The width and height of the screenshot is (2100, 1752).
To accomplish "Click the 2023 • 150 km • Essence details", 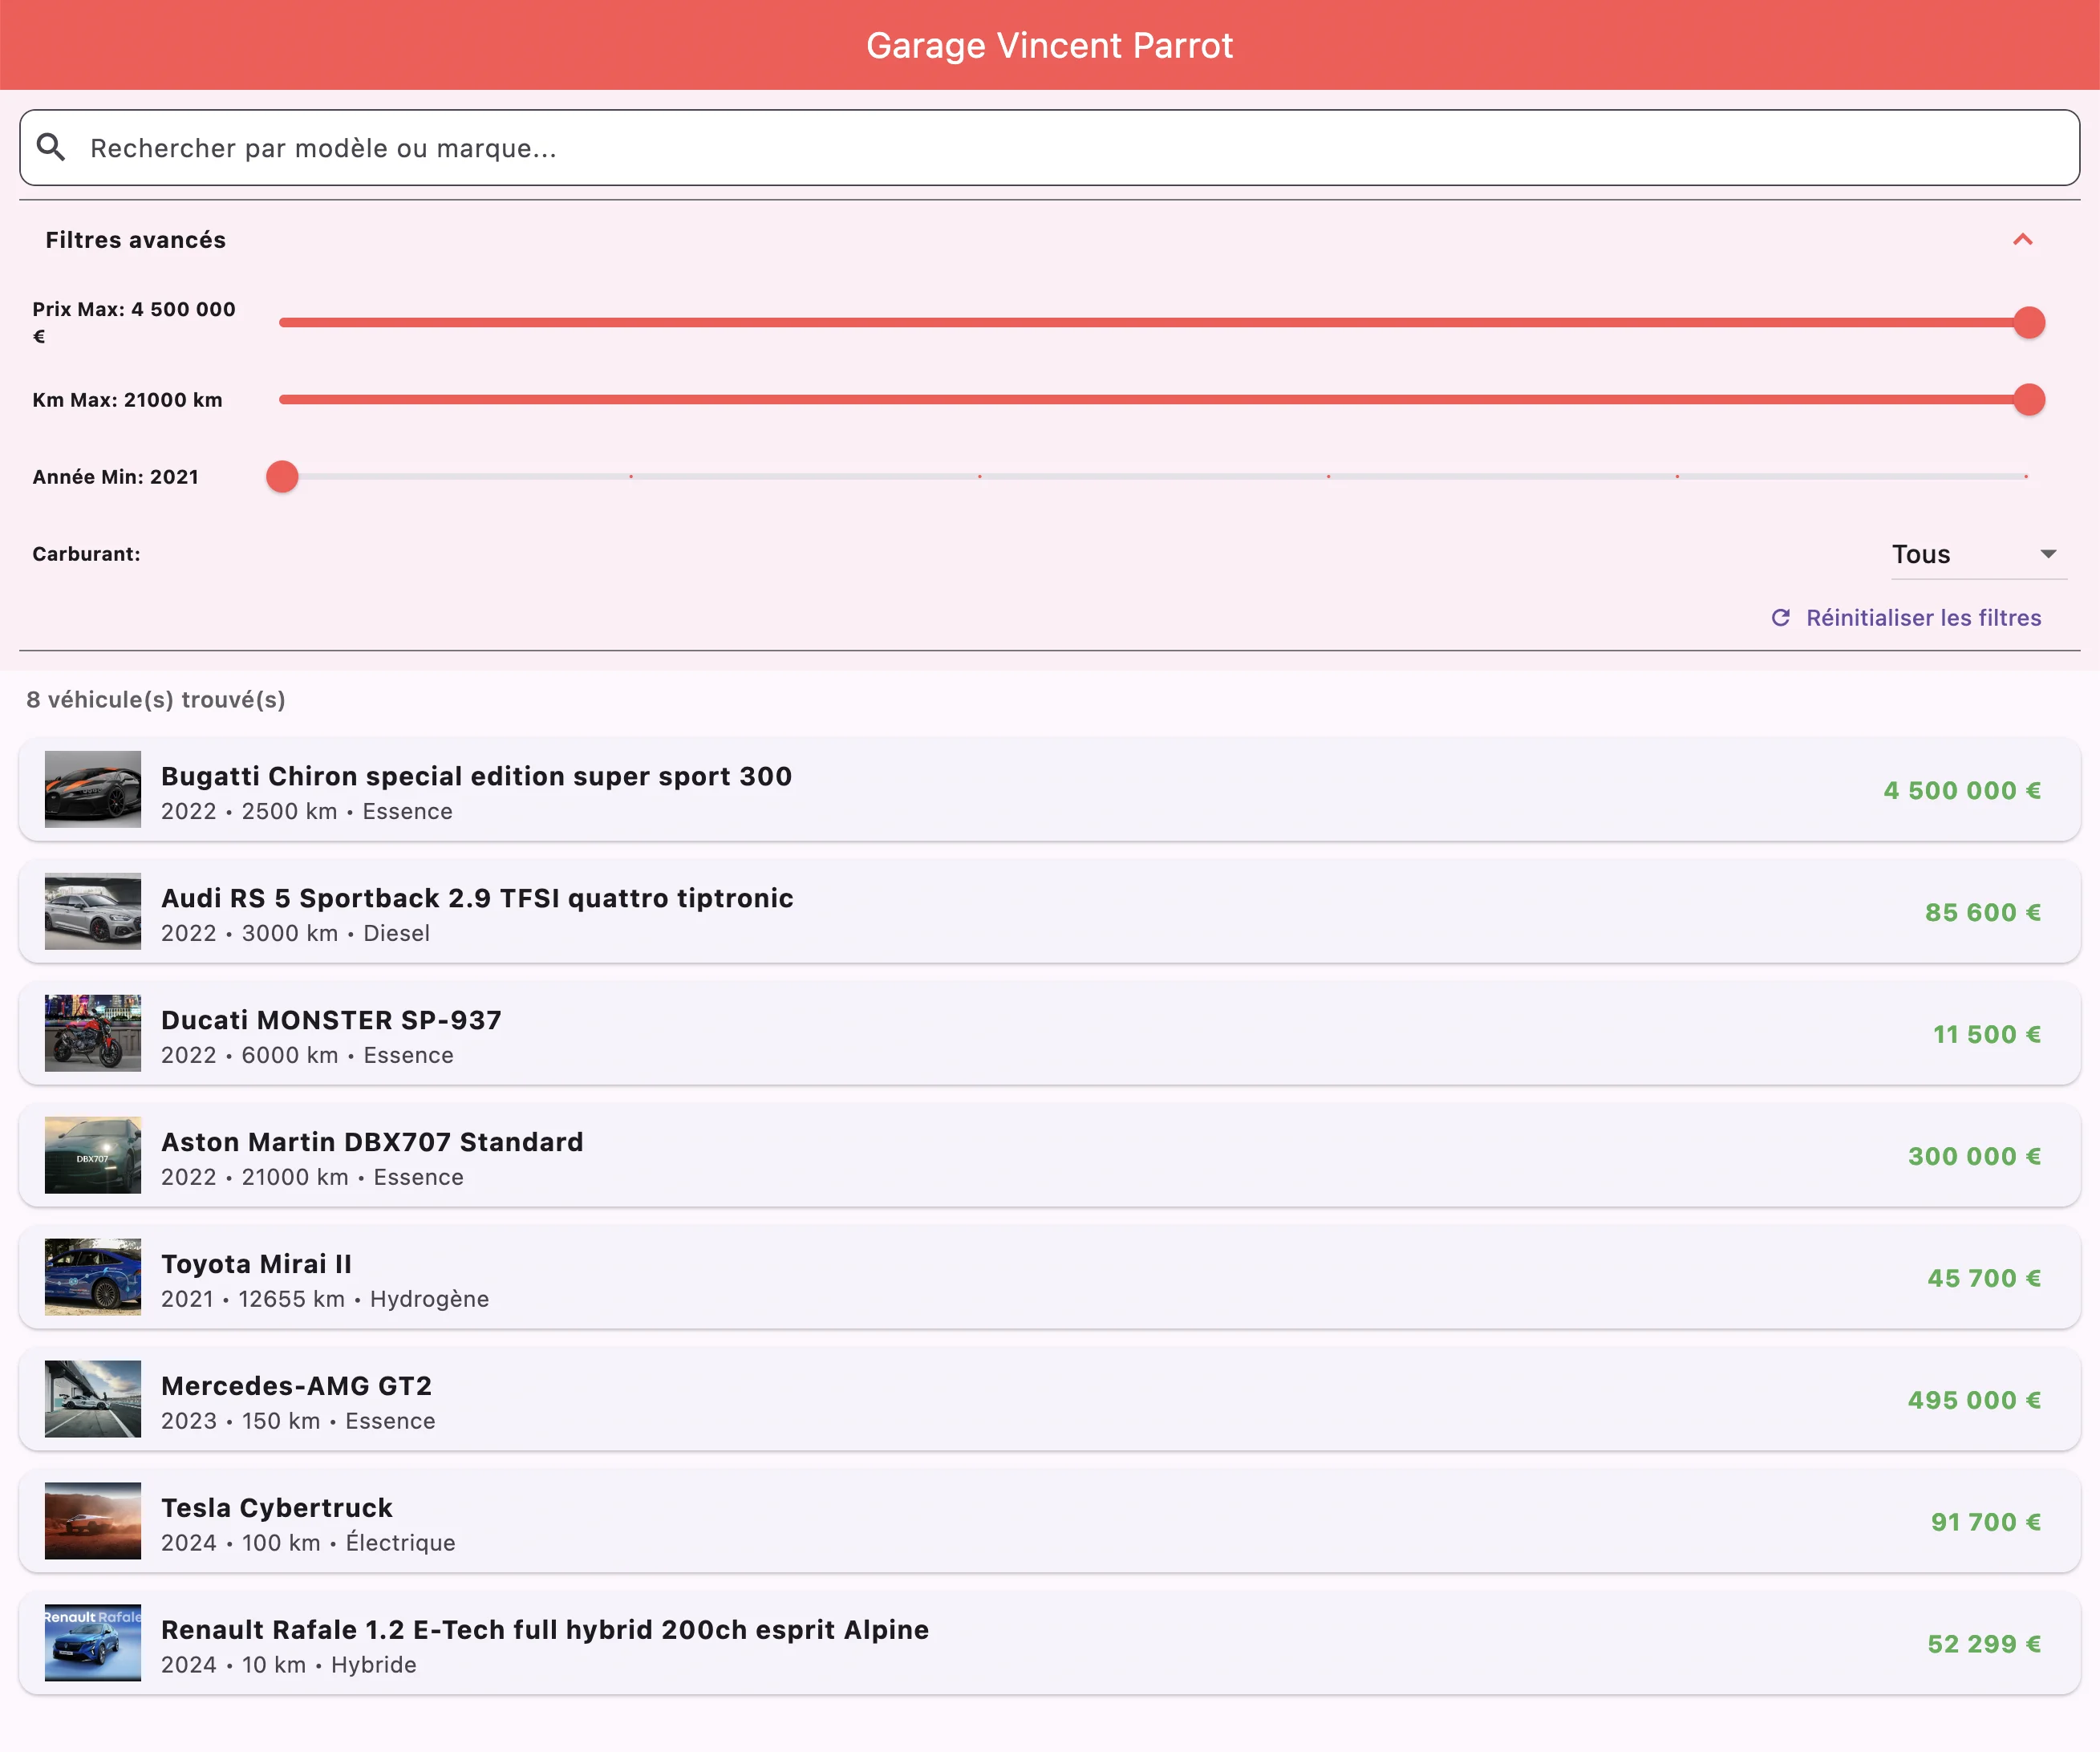I will click(298, 1421).
